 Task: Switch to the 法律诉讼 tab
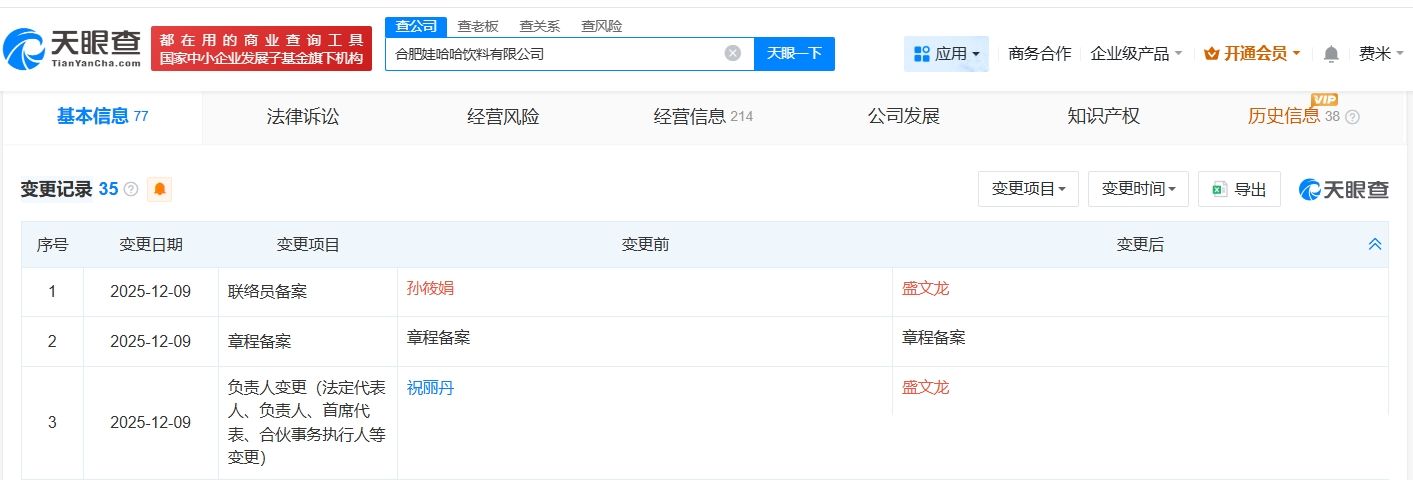[303, 117]
